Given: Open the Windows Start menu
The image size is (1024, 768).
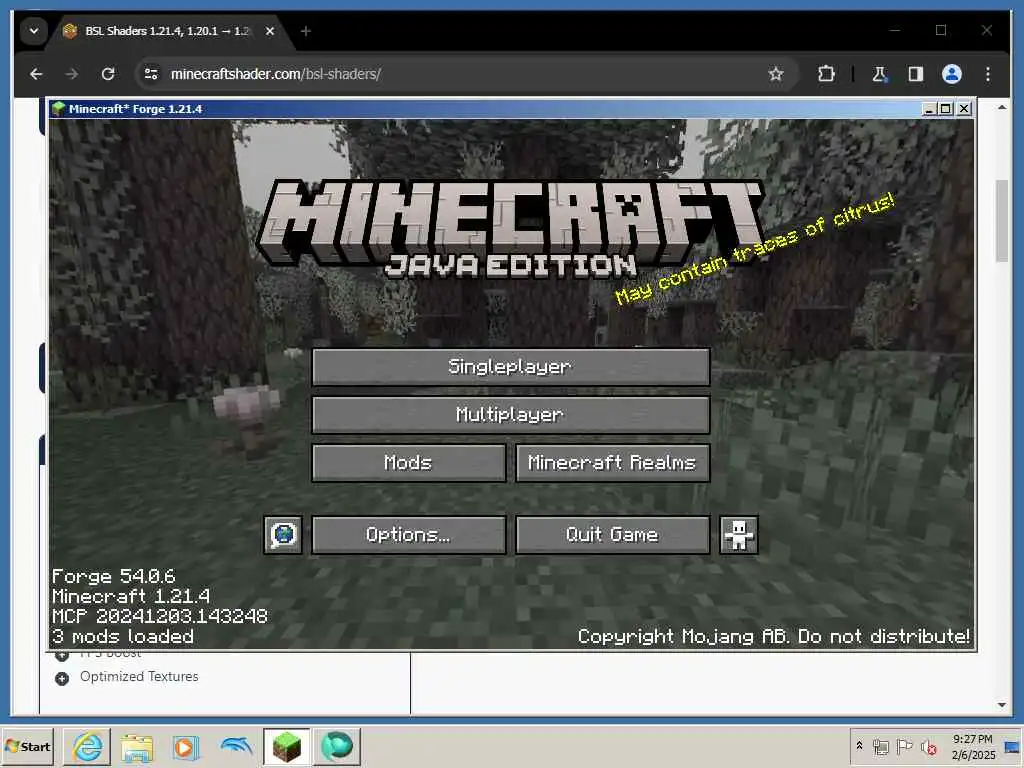Looking at the screenshot, I should [27, 746].
